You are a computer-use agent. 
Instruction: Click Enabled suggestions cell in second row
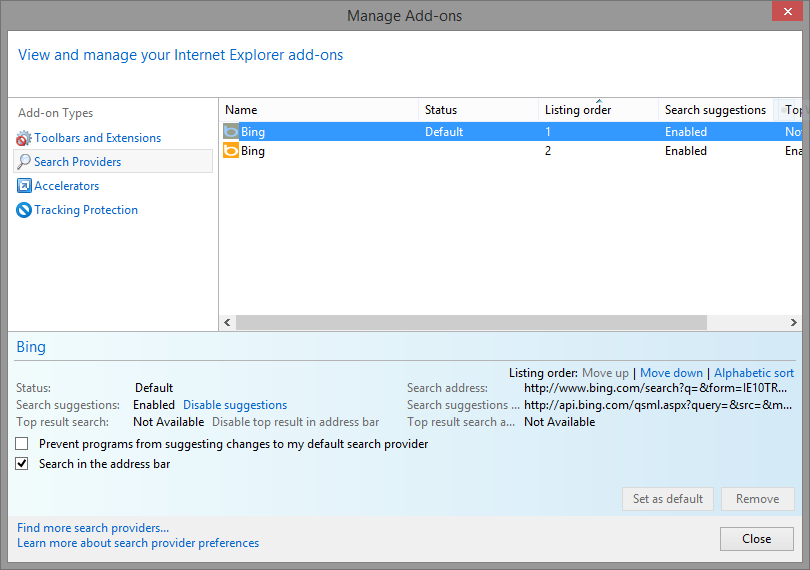pyautogui.click(x=686, y=151)
